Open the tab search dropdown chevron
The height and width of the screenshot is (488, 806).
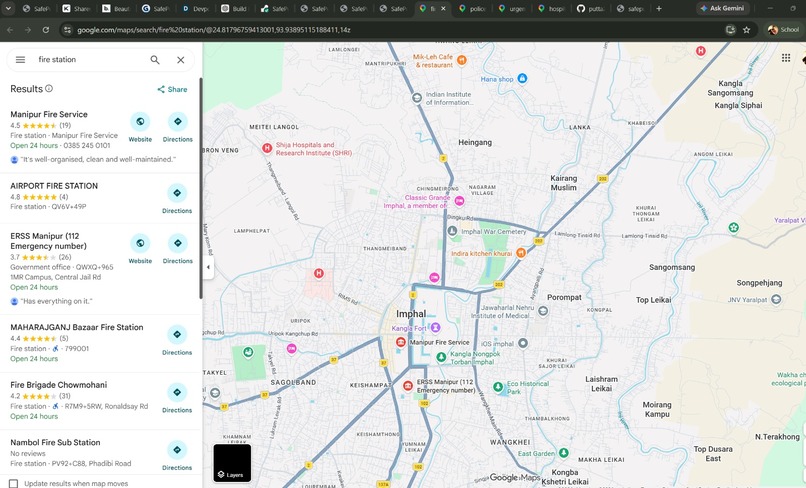tap(8, 8)
